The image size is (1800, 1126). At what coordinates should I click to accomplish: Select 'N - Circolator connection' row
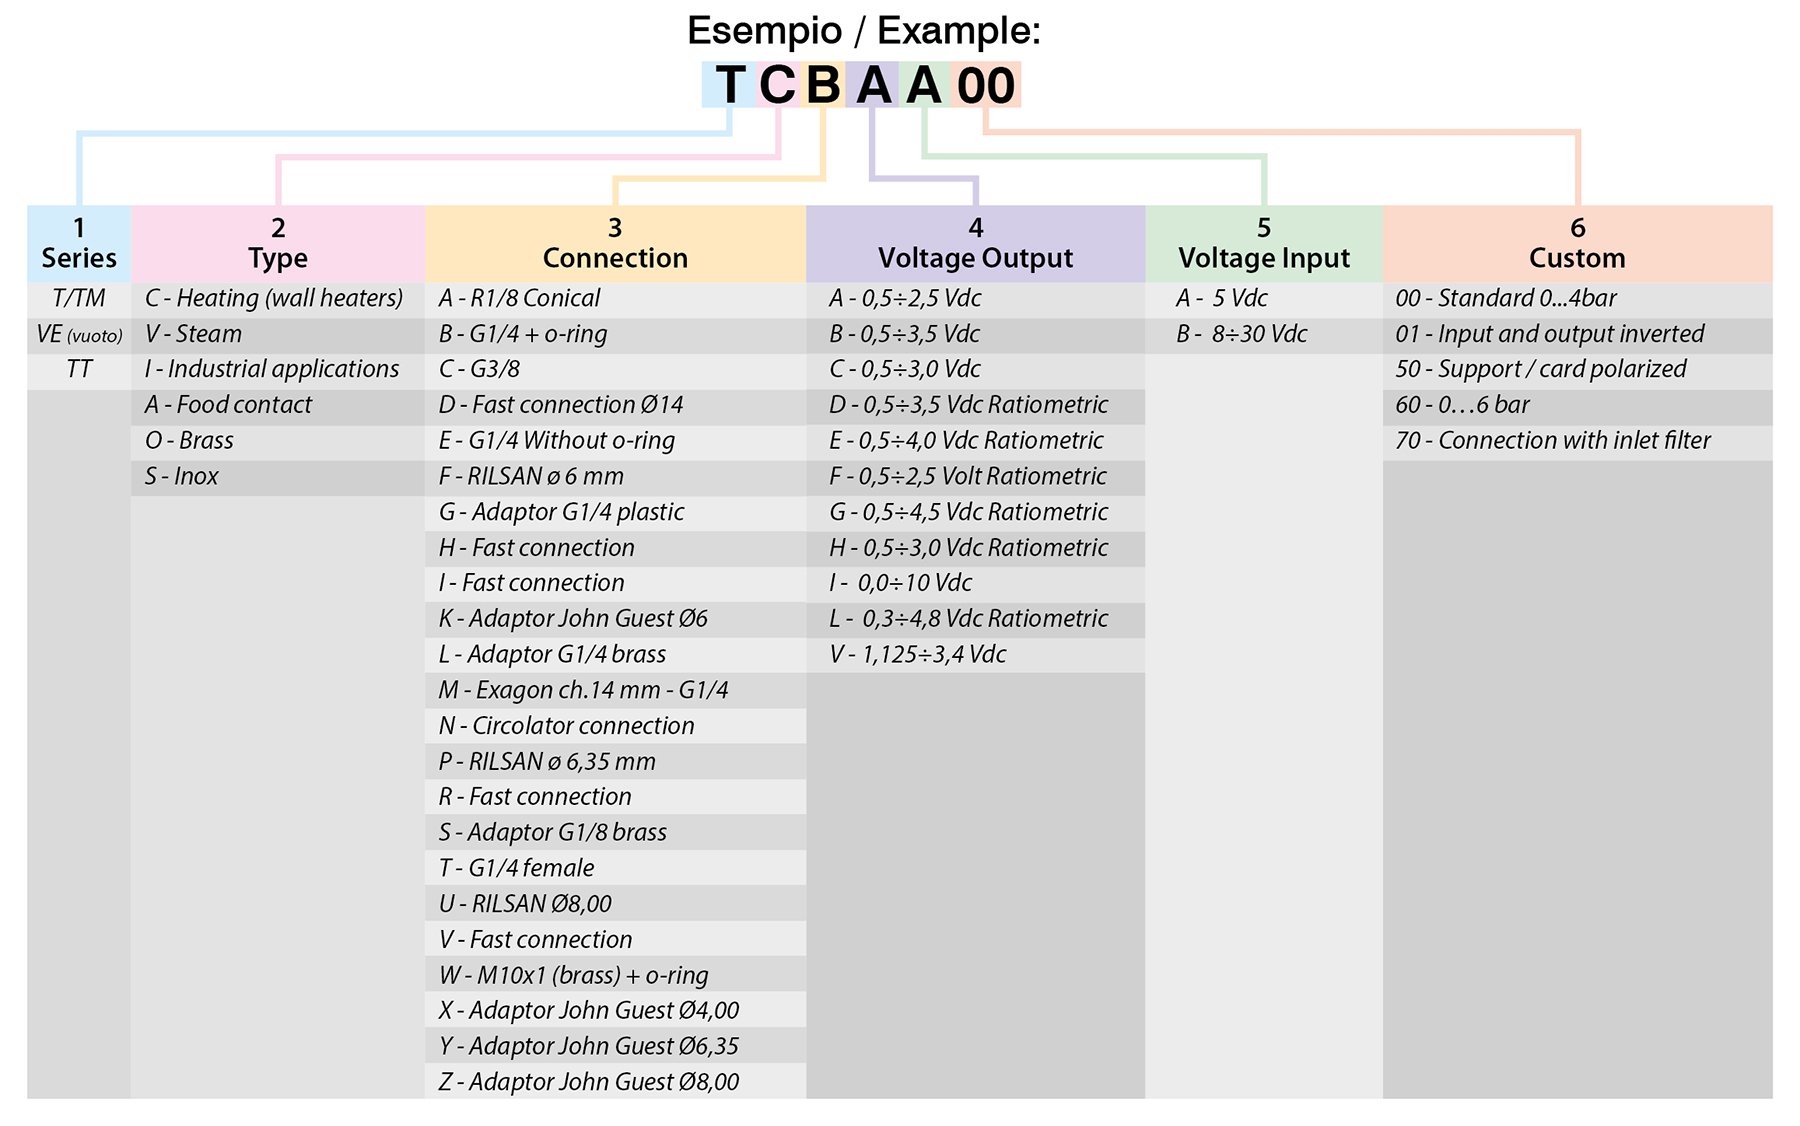566,726
